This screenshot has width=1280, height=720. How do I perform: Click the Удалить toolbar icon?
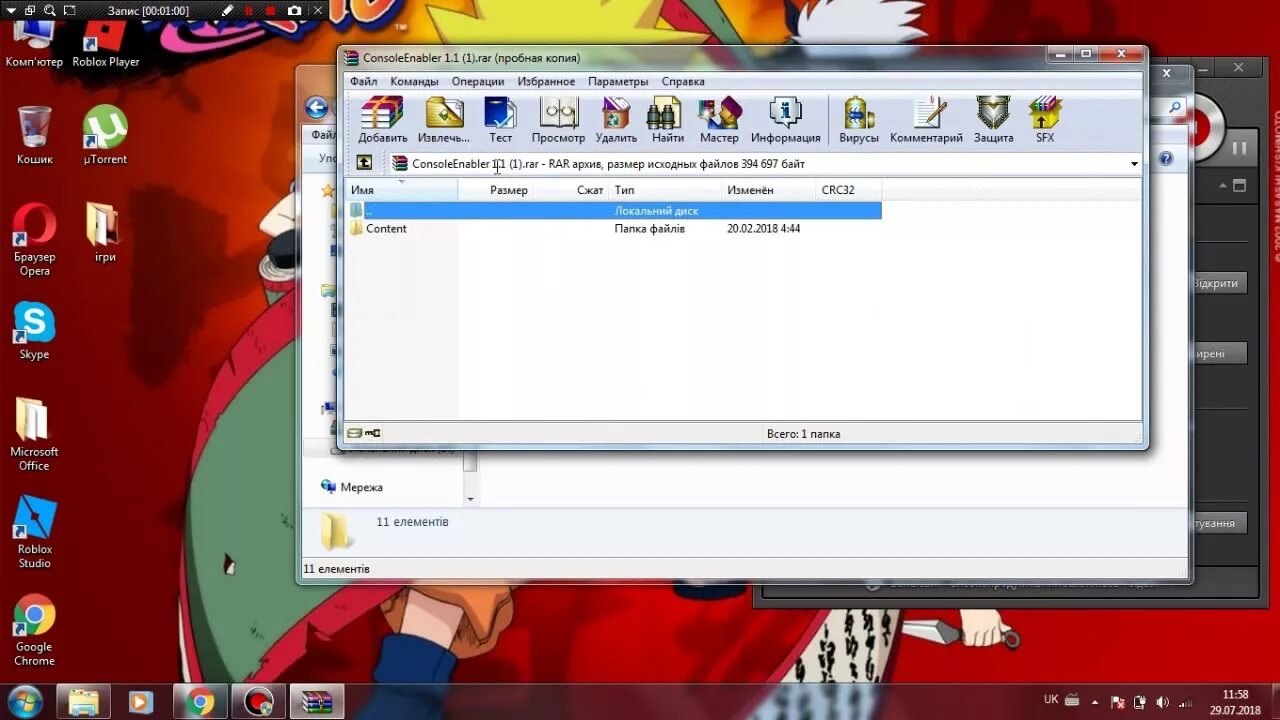[616, 120]
